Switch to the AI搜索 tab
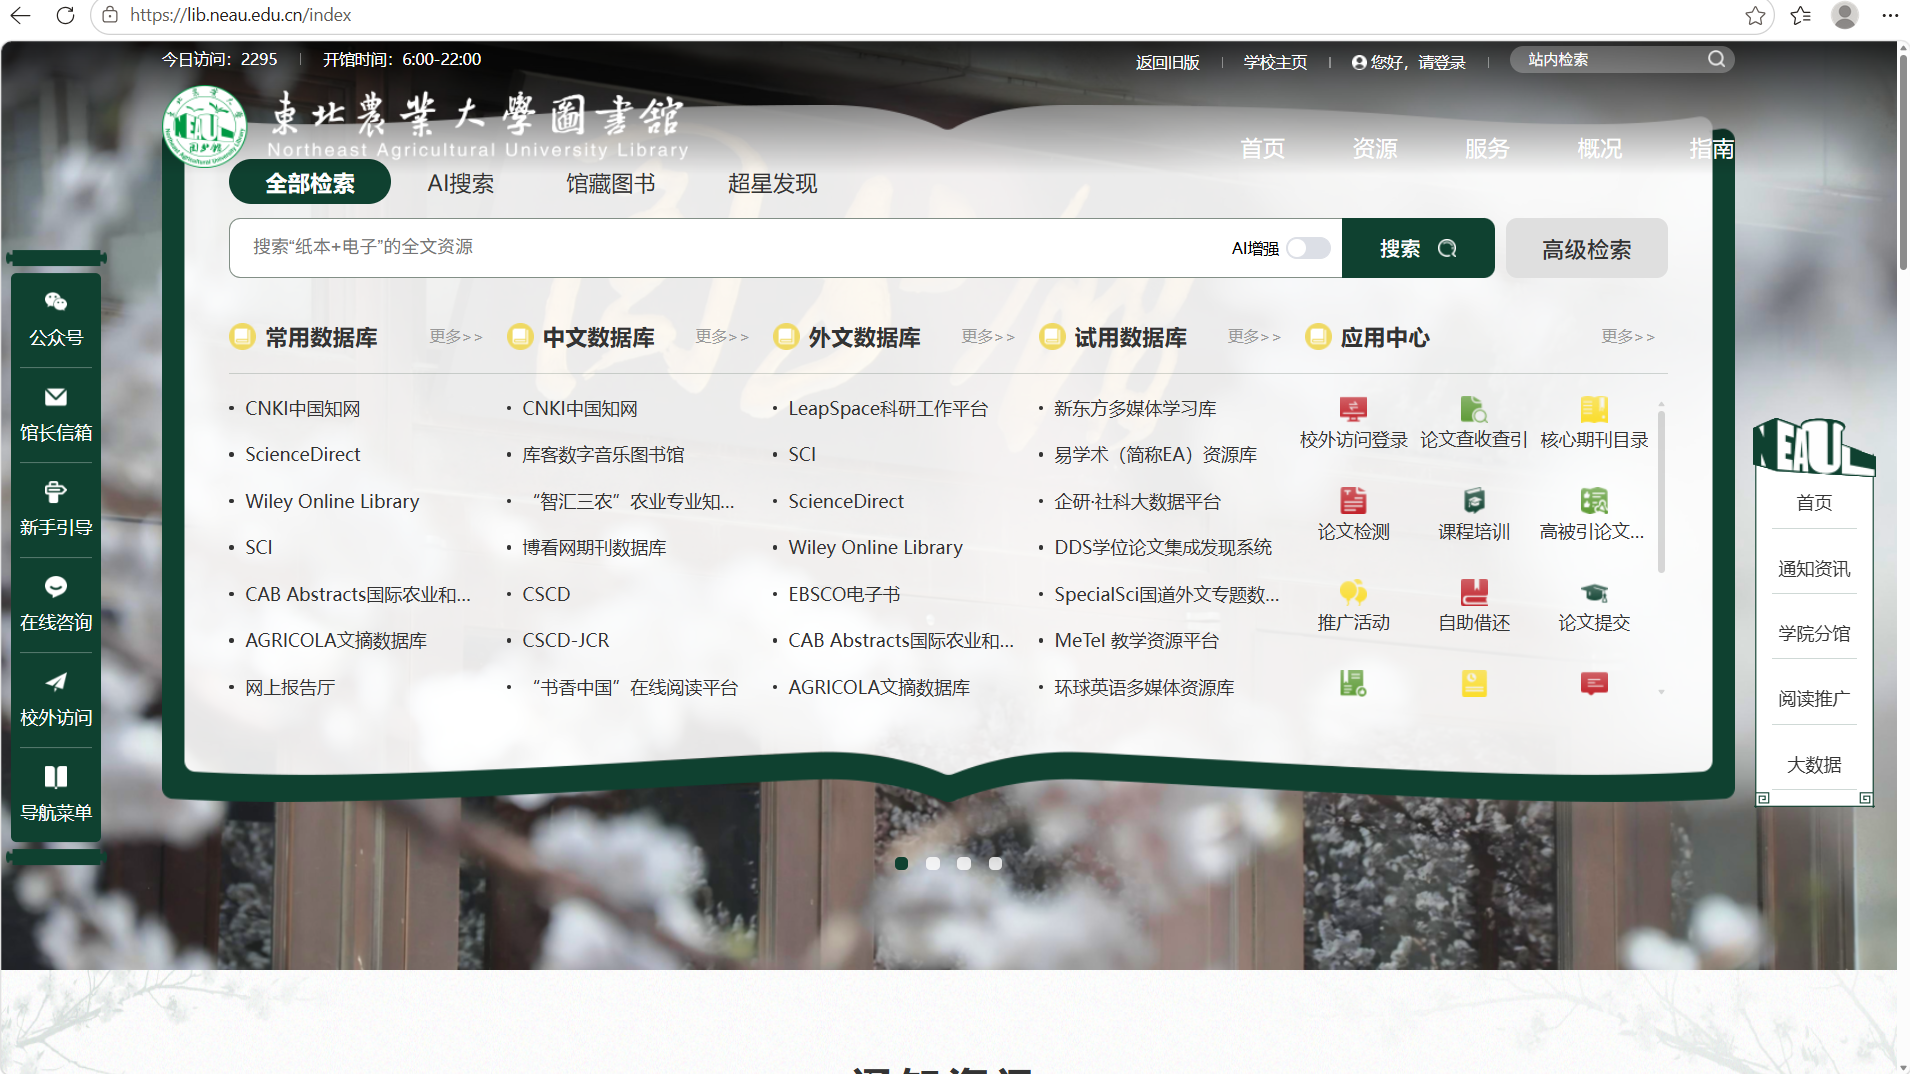Screen dimensions: 1910x1074 point(460,183)
